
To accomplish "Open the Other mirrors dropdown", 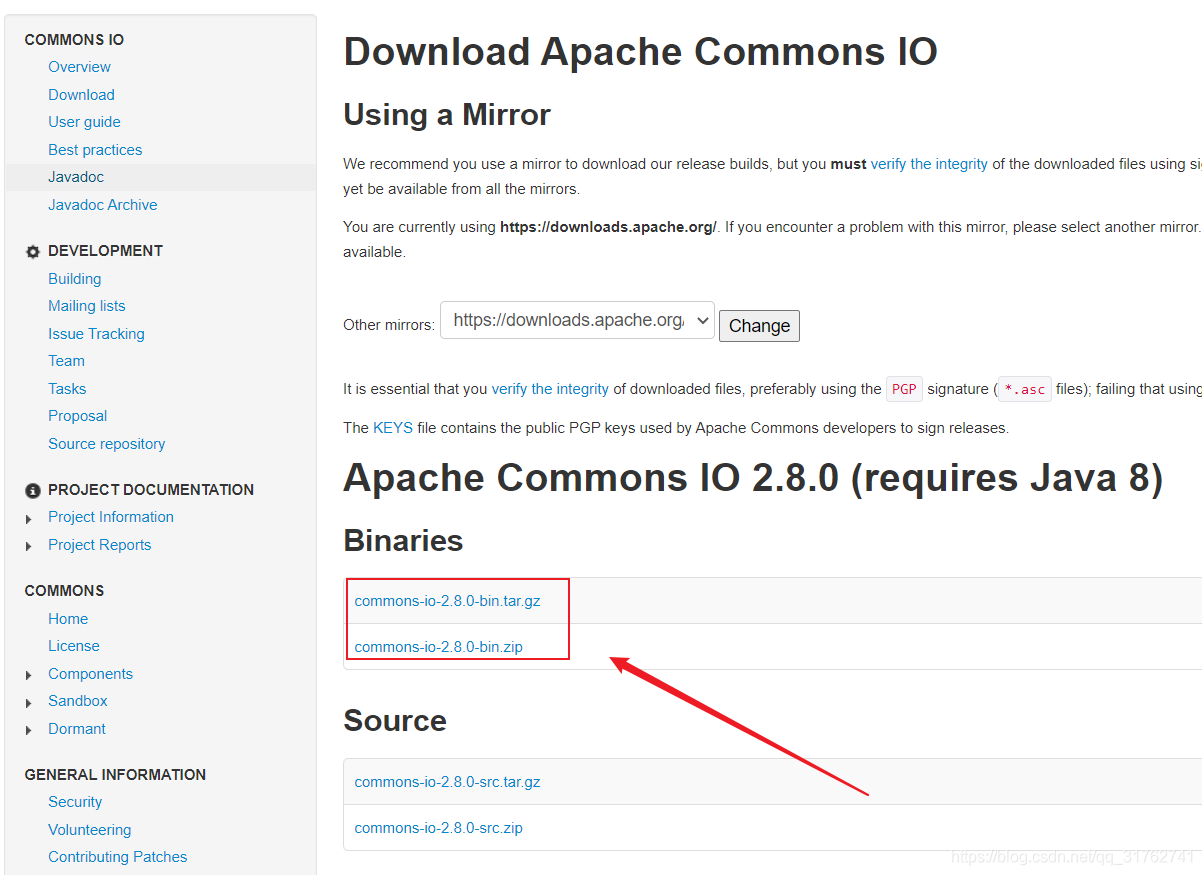I will 577,321.
